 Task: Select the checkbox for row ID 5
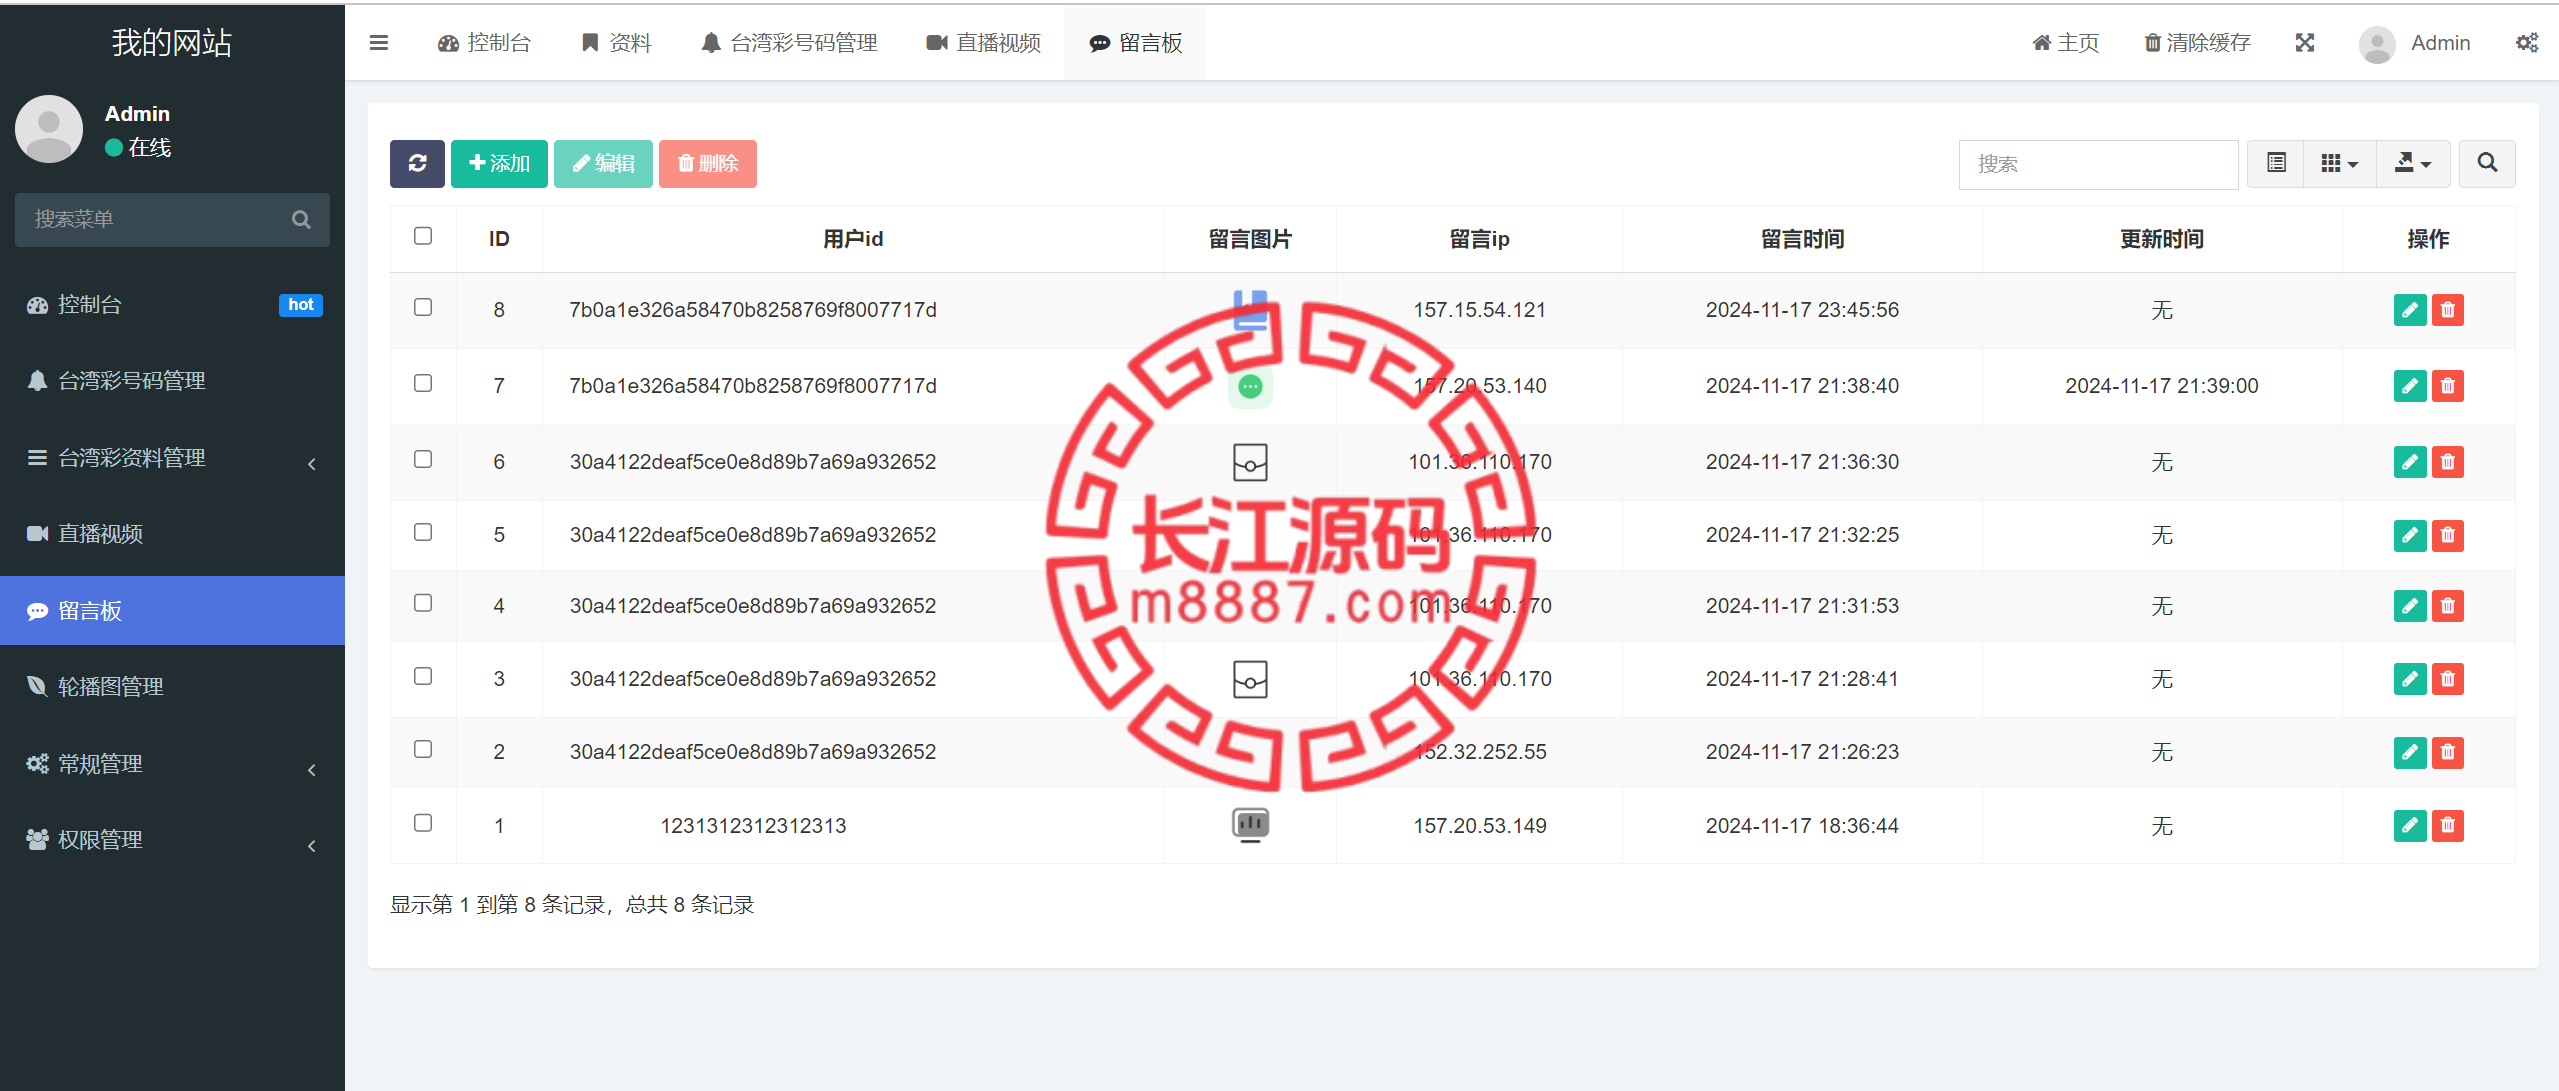coord(423,532)
